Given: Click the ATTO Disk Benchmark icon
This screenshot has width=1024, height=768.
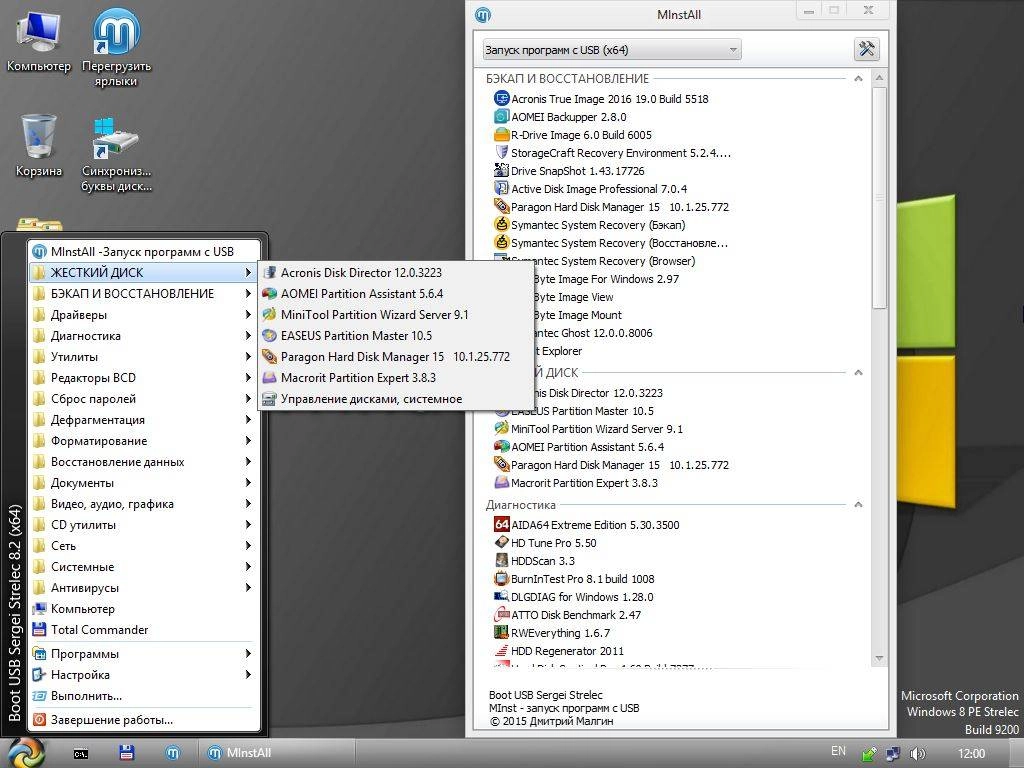Looking at the screenshot, I should tap(502, 615).
